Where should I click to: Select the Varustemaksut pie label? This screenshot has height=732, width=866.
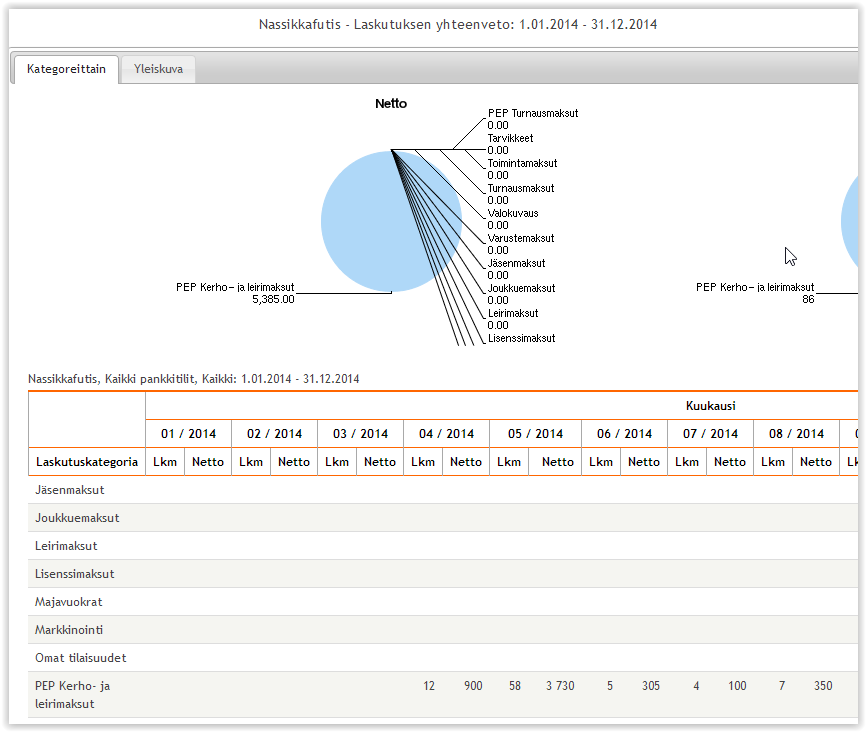(x=521, y=238)
